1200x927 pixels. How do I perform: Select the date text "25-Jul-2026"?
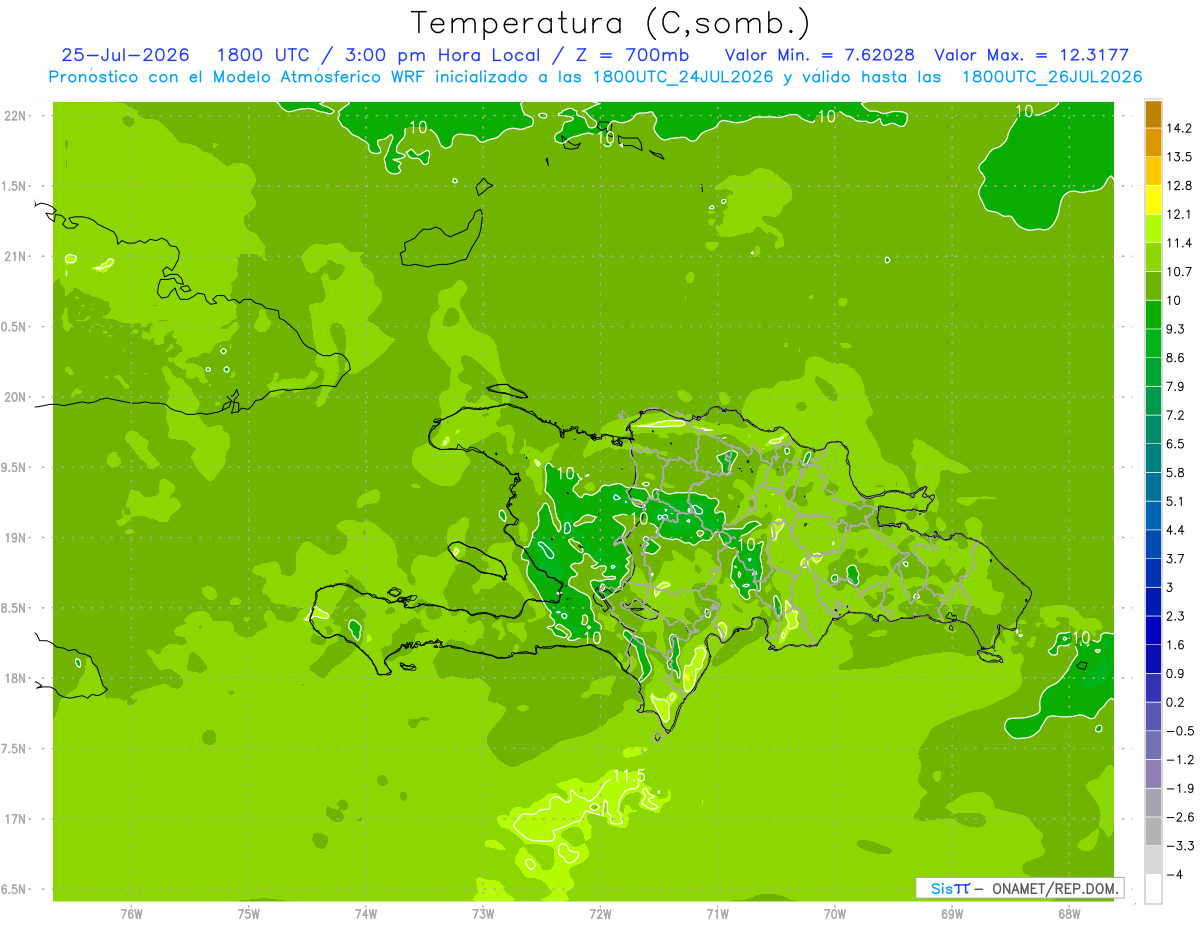click(125, 55)
